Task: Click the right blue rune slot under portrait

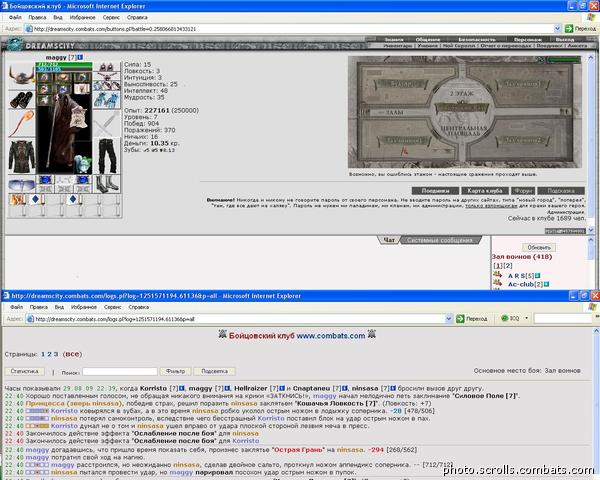Action: click(x=83, y=180)
